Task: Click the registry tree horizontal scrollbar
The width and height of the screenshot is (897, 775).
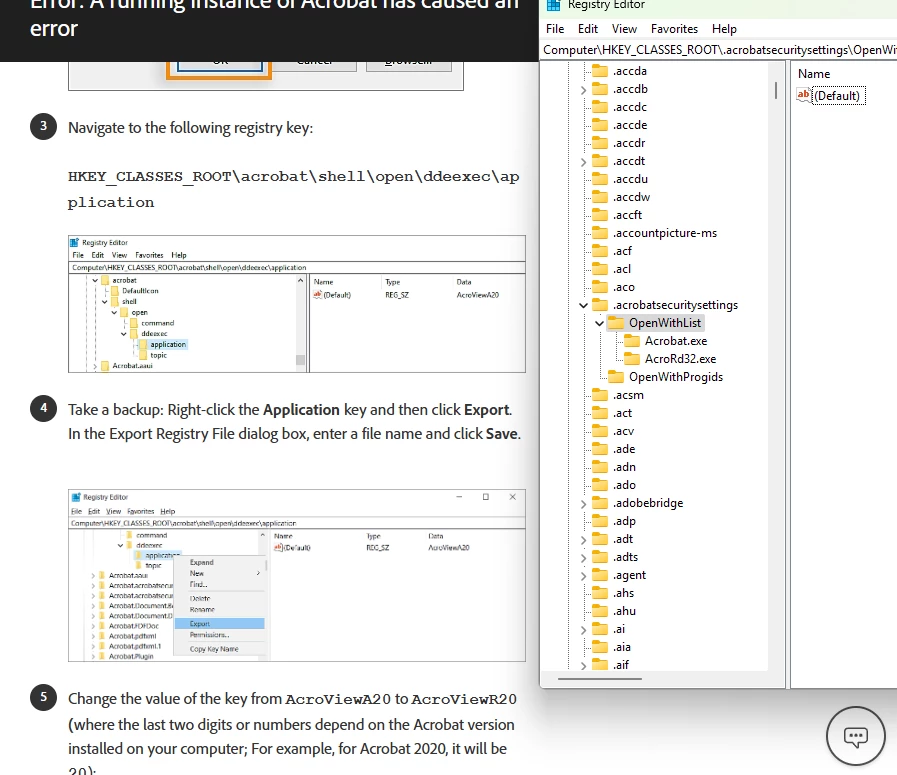Action: (x=600, y=679)
